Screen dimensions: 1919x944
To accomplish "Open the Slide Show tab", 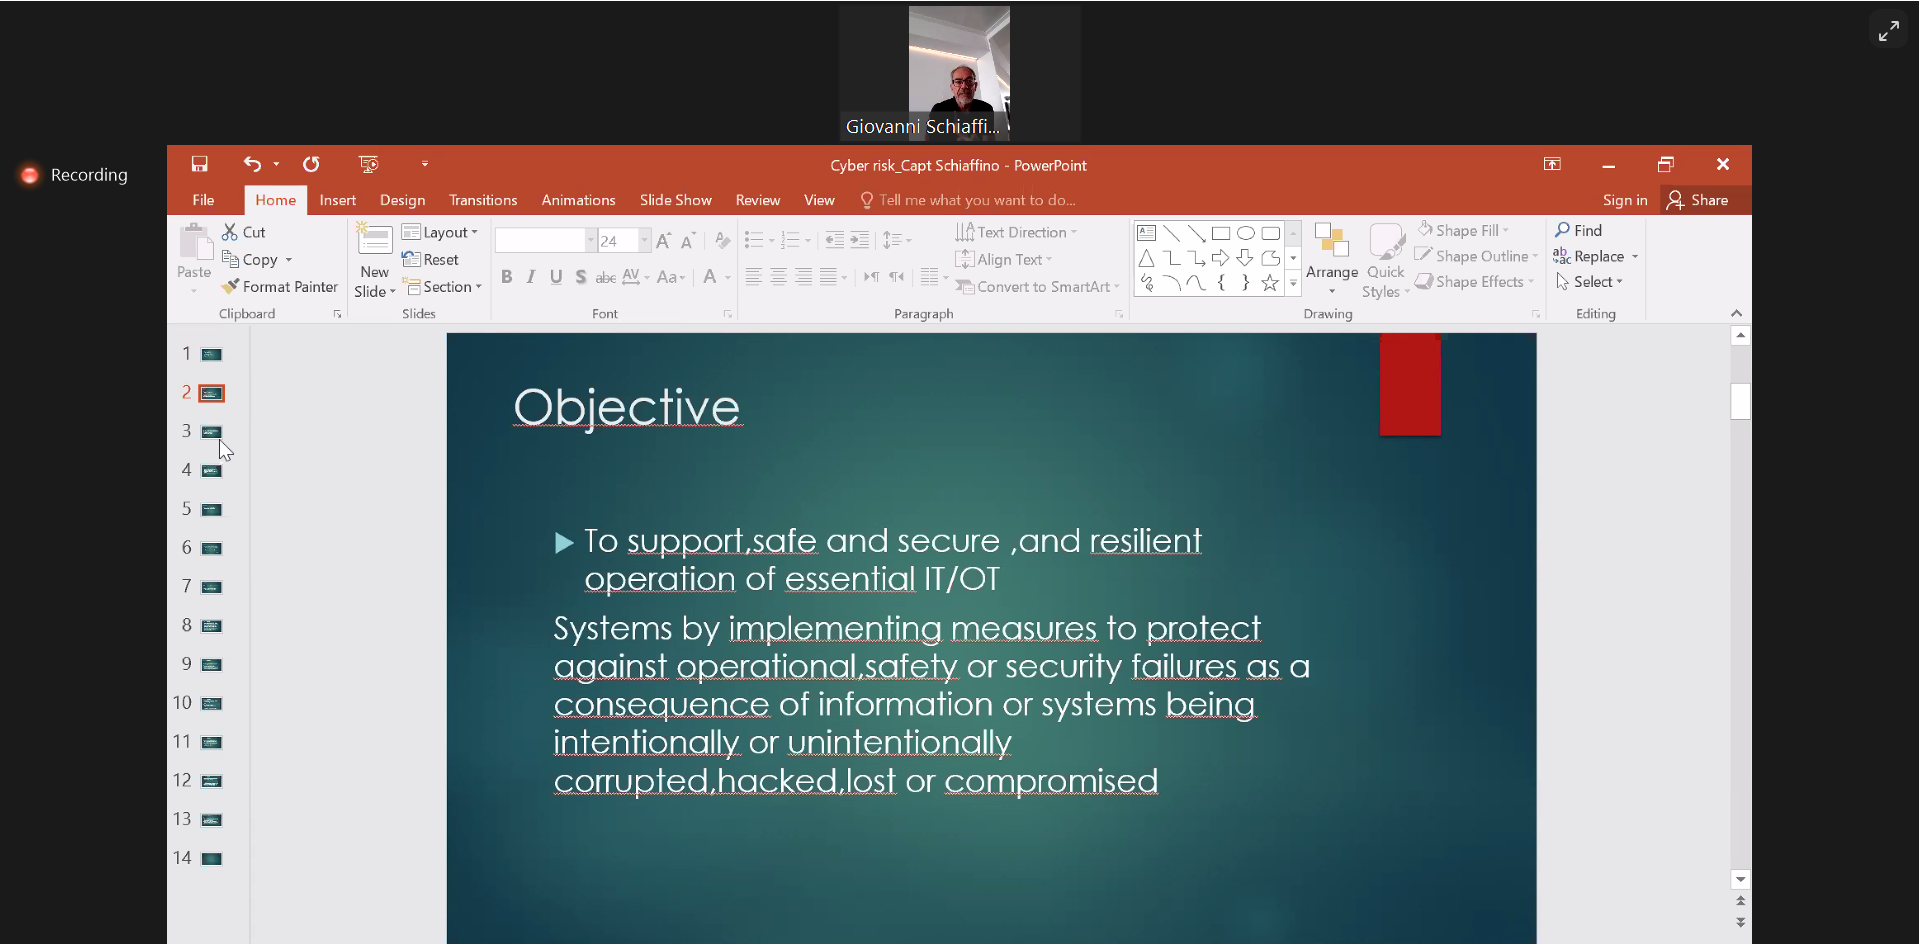I will pyautogui.click(x=675, y=200).
